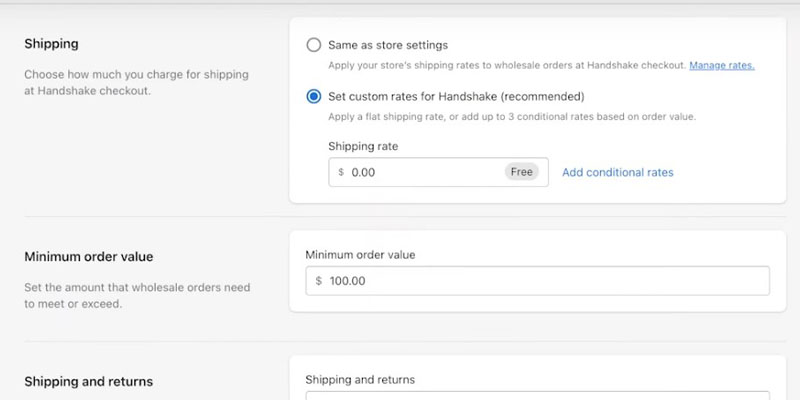Click the dollar sign in Minimum order field
800x400 pixels.
tap(319, 281)
